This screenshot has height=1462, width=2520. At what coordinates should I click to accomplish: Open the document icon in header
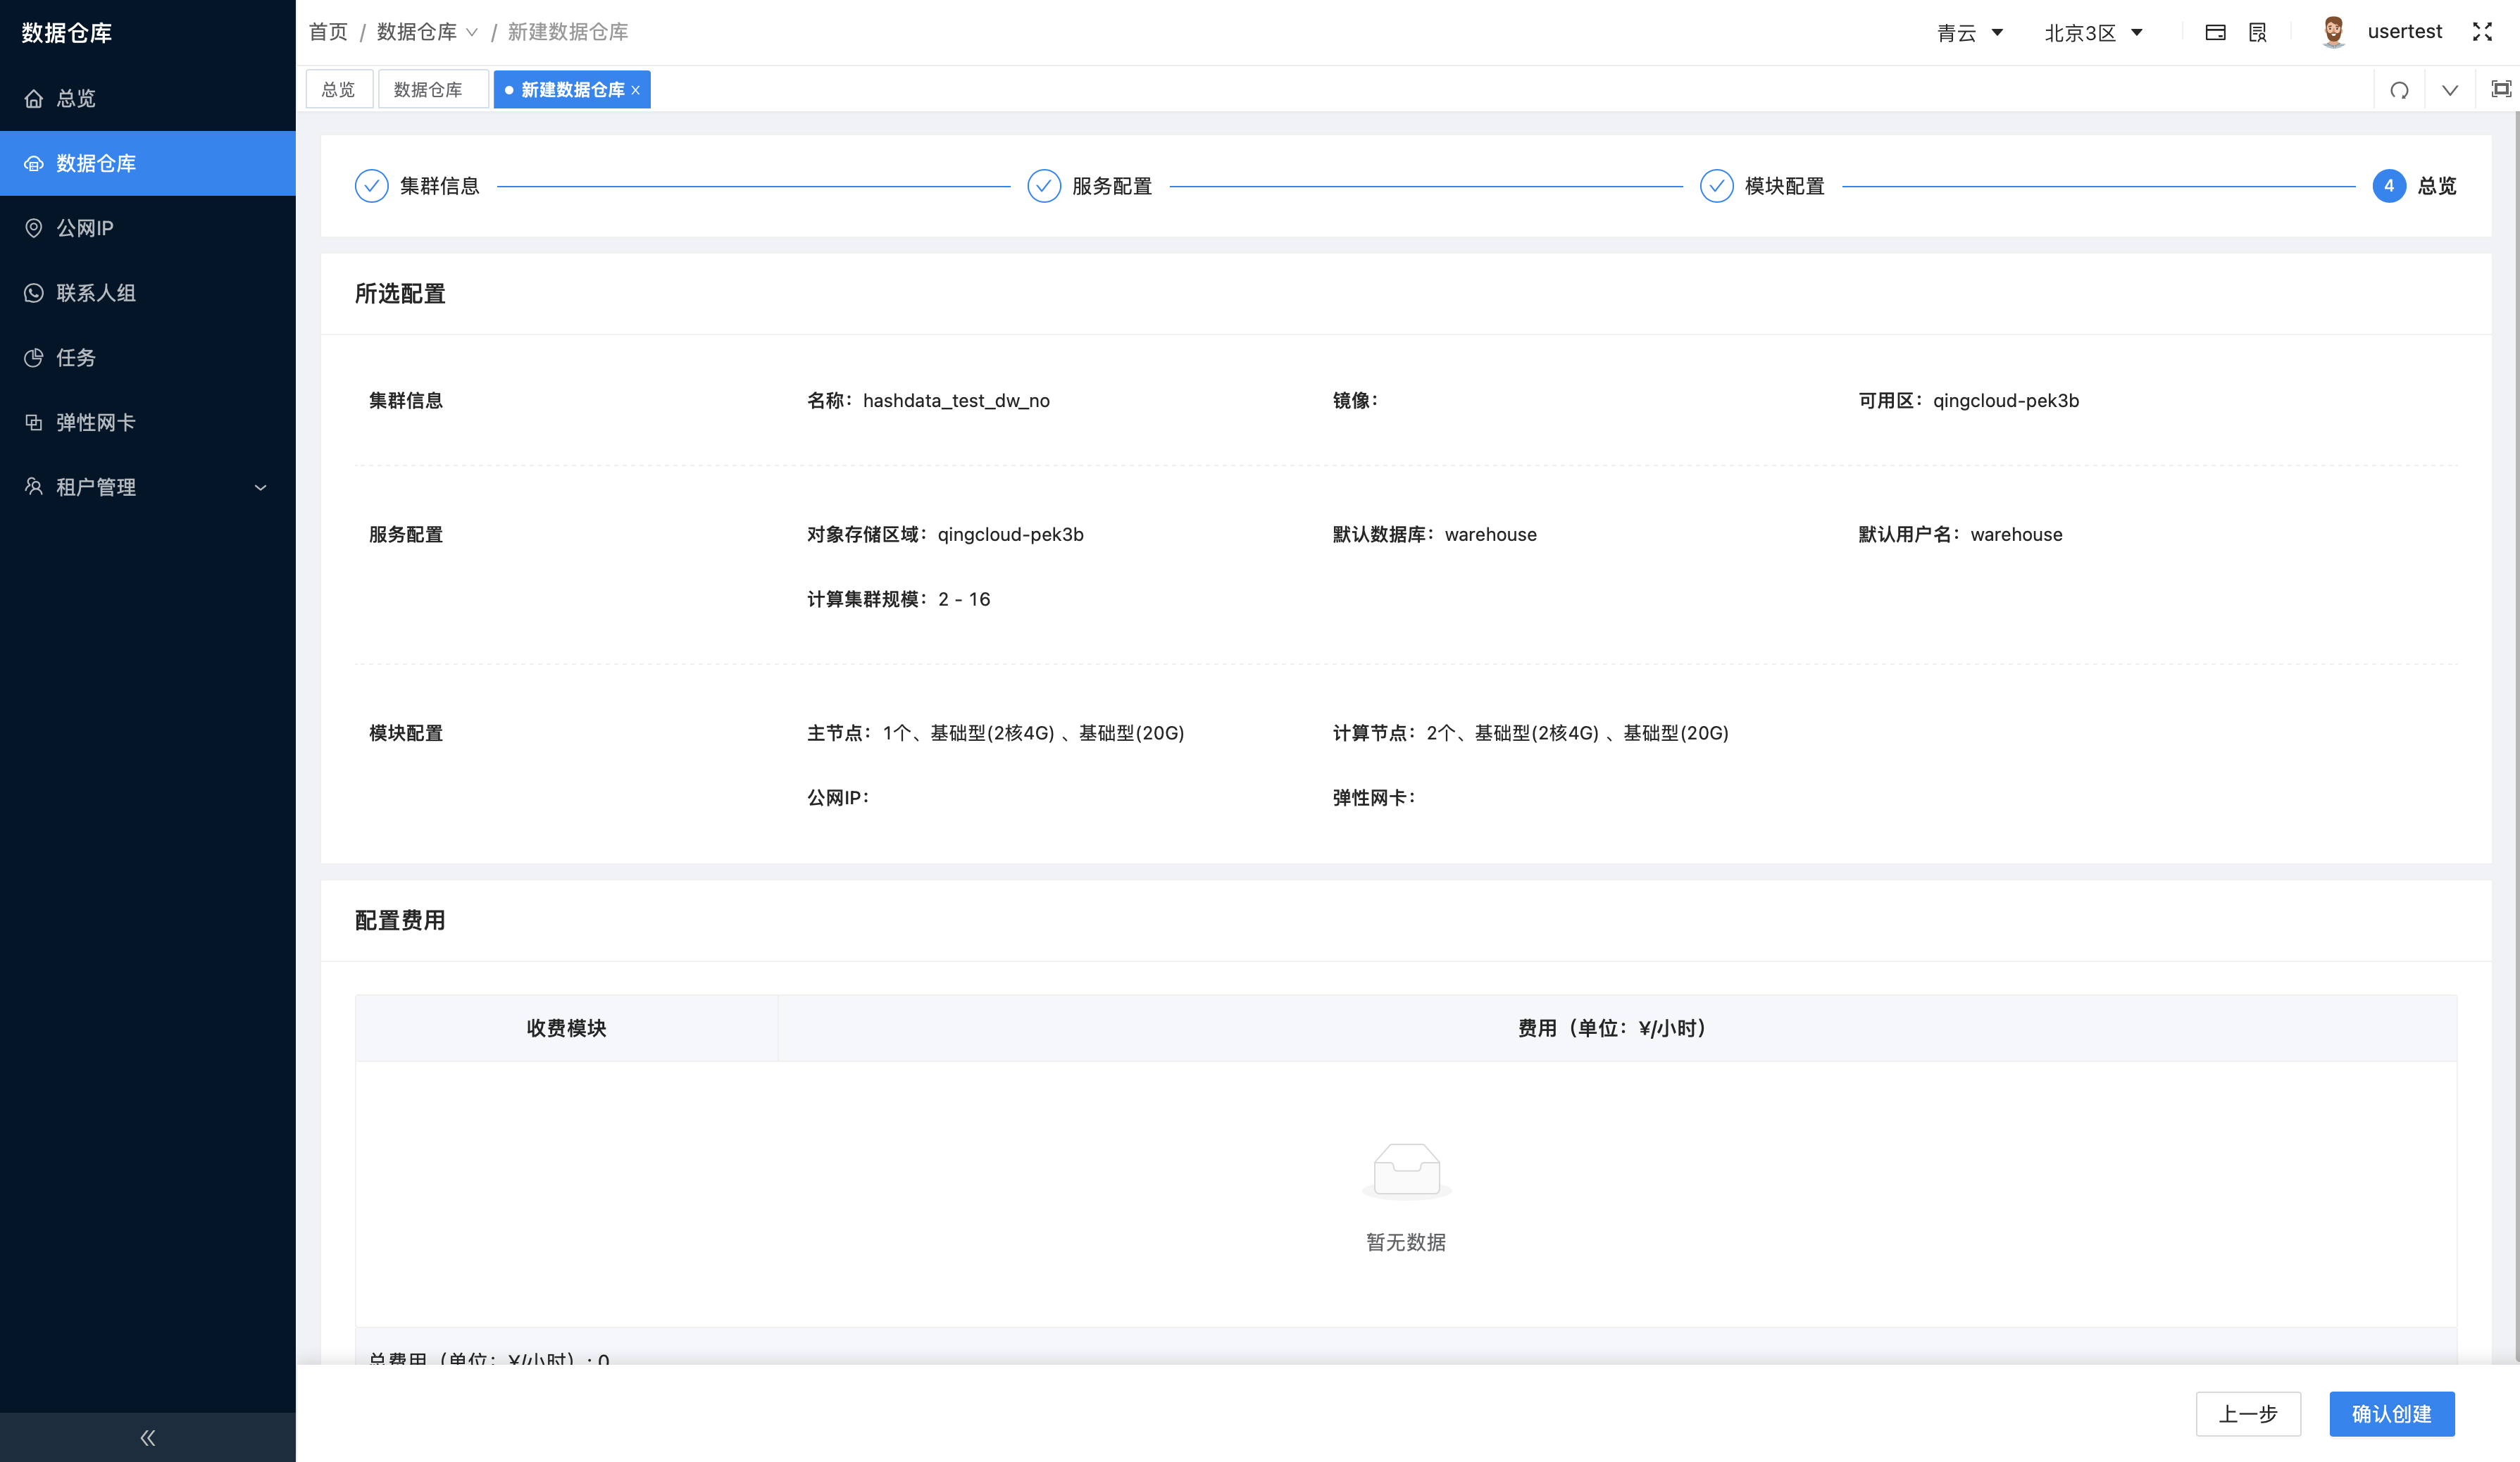[2257, 32]
